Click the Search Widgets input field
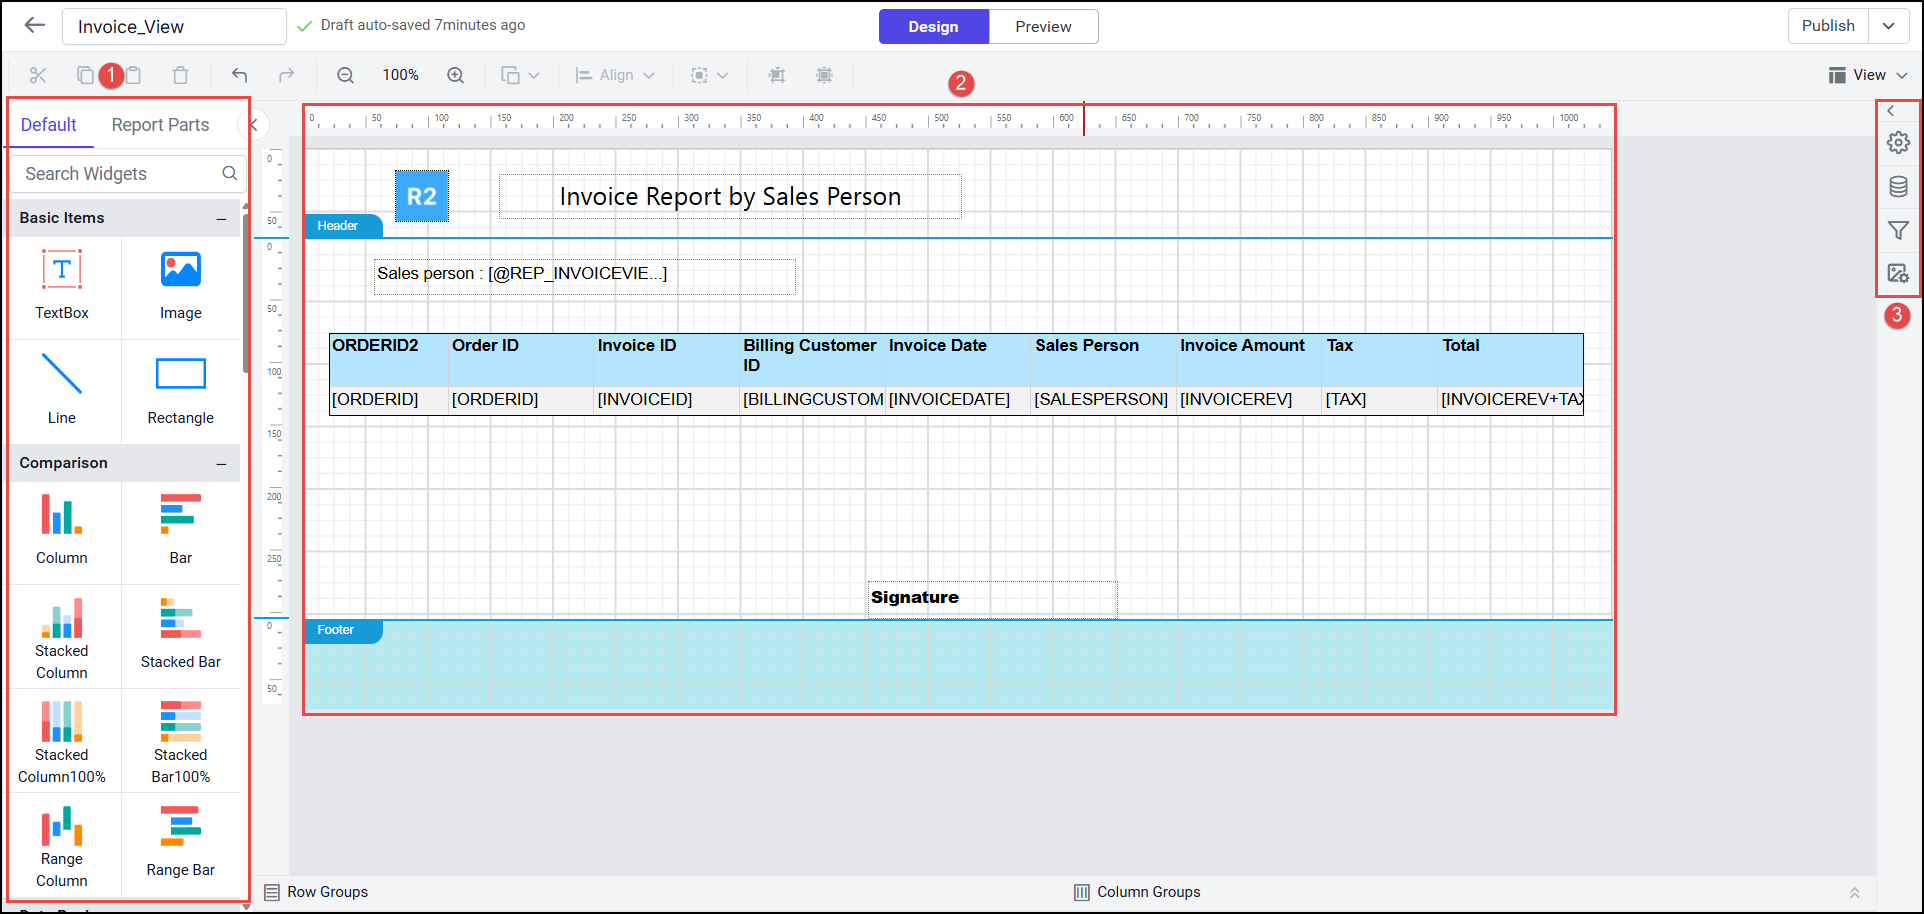This screenshot has width=1924, height=914. click(120, 174)
